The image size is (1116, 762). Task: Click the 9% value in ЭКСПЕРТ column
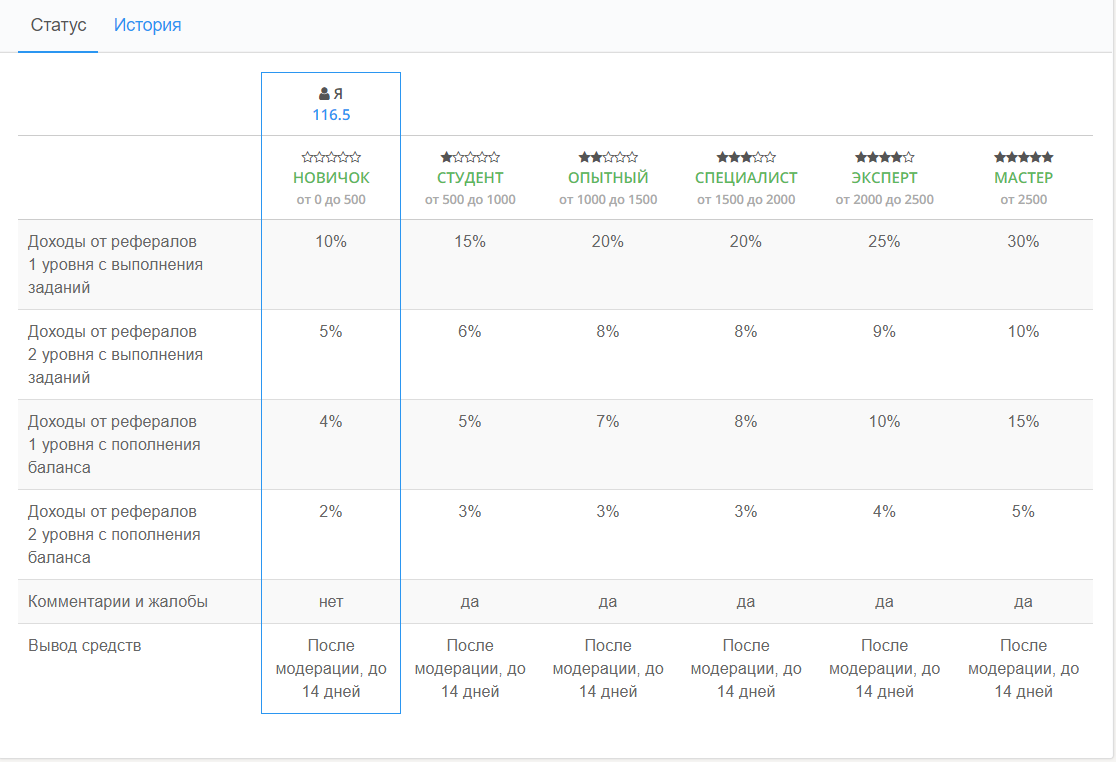pyautogui.click(x=884, y=332)
